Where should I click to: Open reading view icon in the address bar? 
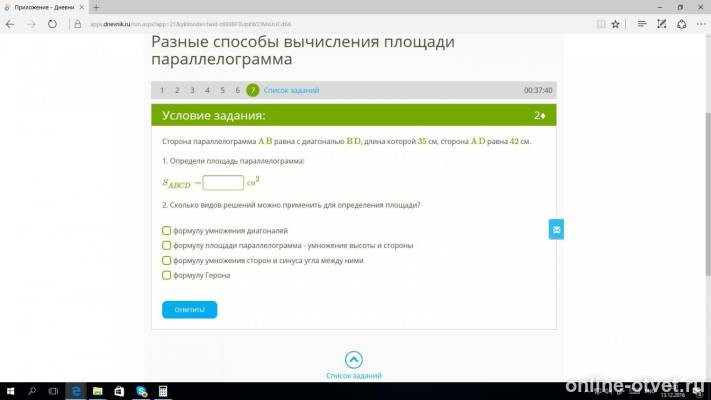click(x=601, y=24)
